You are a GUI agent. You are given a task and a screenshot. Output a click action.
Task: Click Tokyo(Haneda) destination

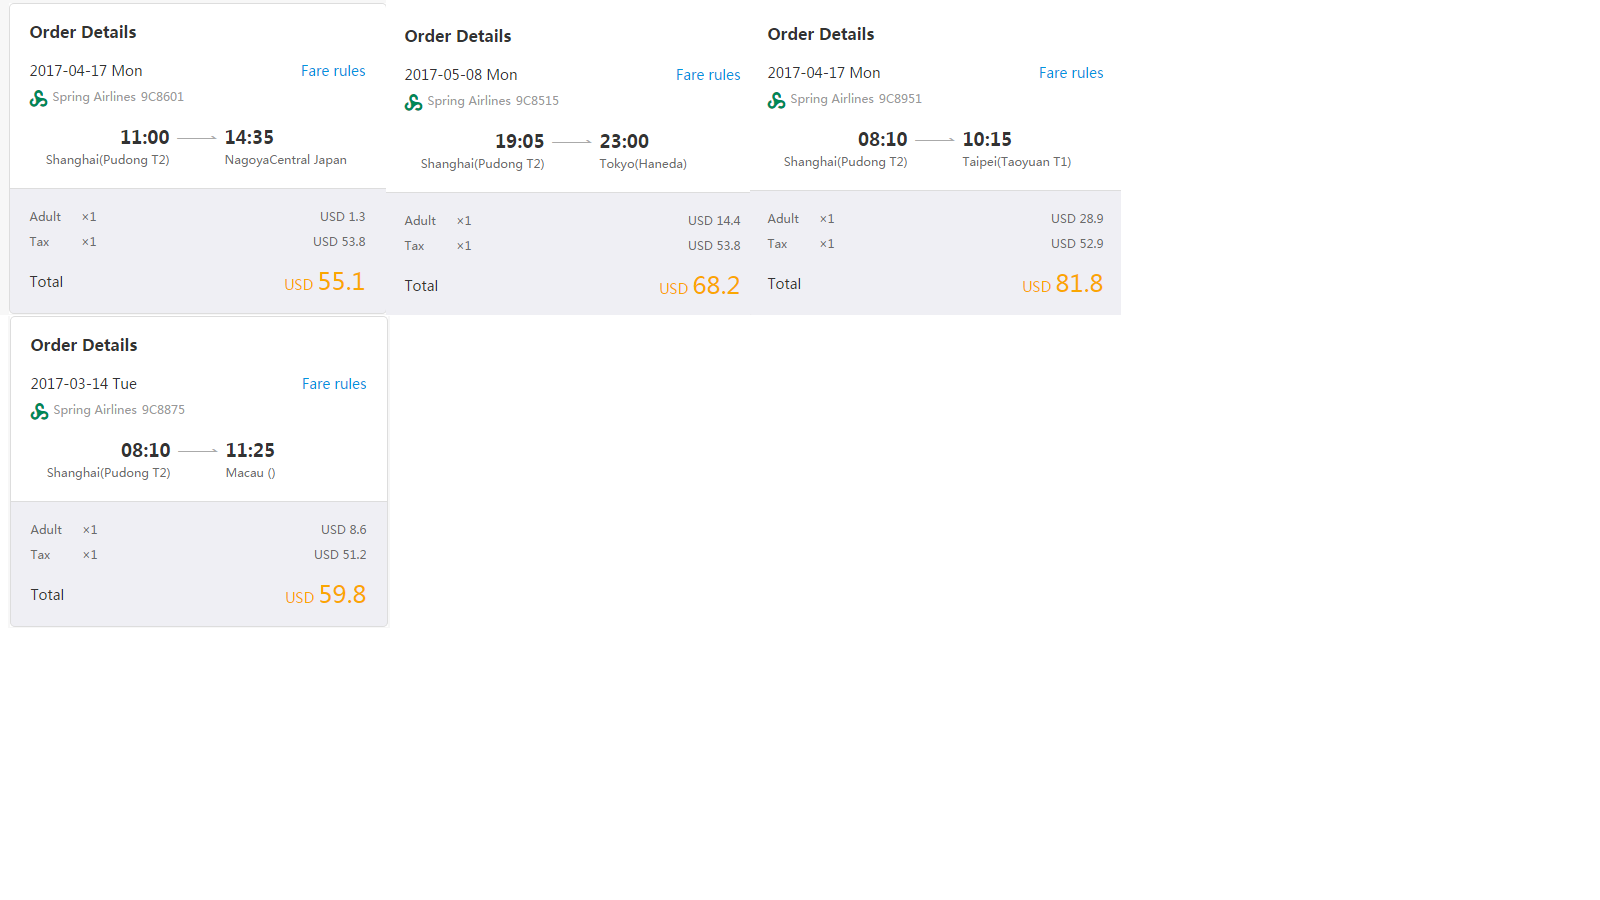coord(643,164)
